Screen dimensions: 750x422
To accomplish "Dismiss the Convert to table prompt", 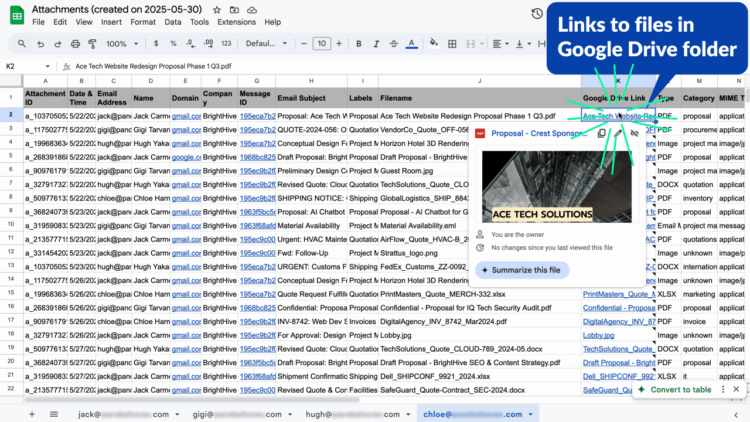I will click(x=736, y=389).
